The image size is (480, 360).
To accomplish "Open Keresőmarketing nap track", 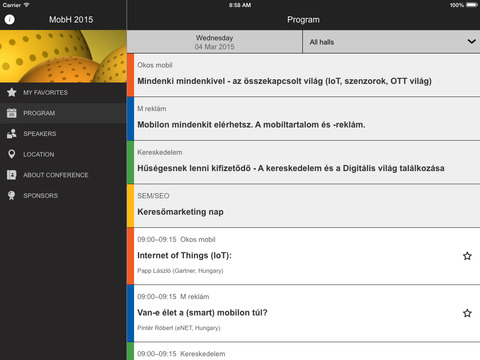I will tap(303, 206).
